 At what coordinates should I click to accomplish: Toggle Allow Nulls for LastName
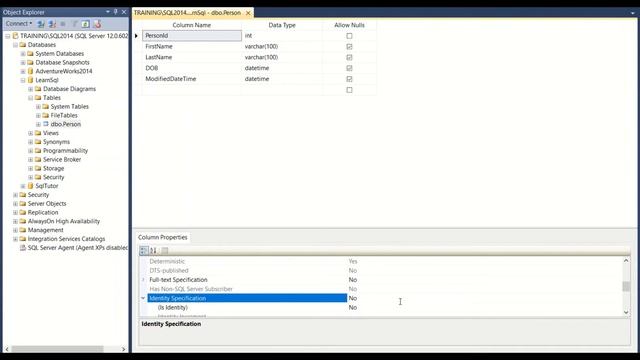click(349, 58)
